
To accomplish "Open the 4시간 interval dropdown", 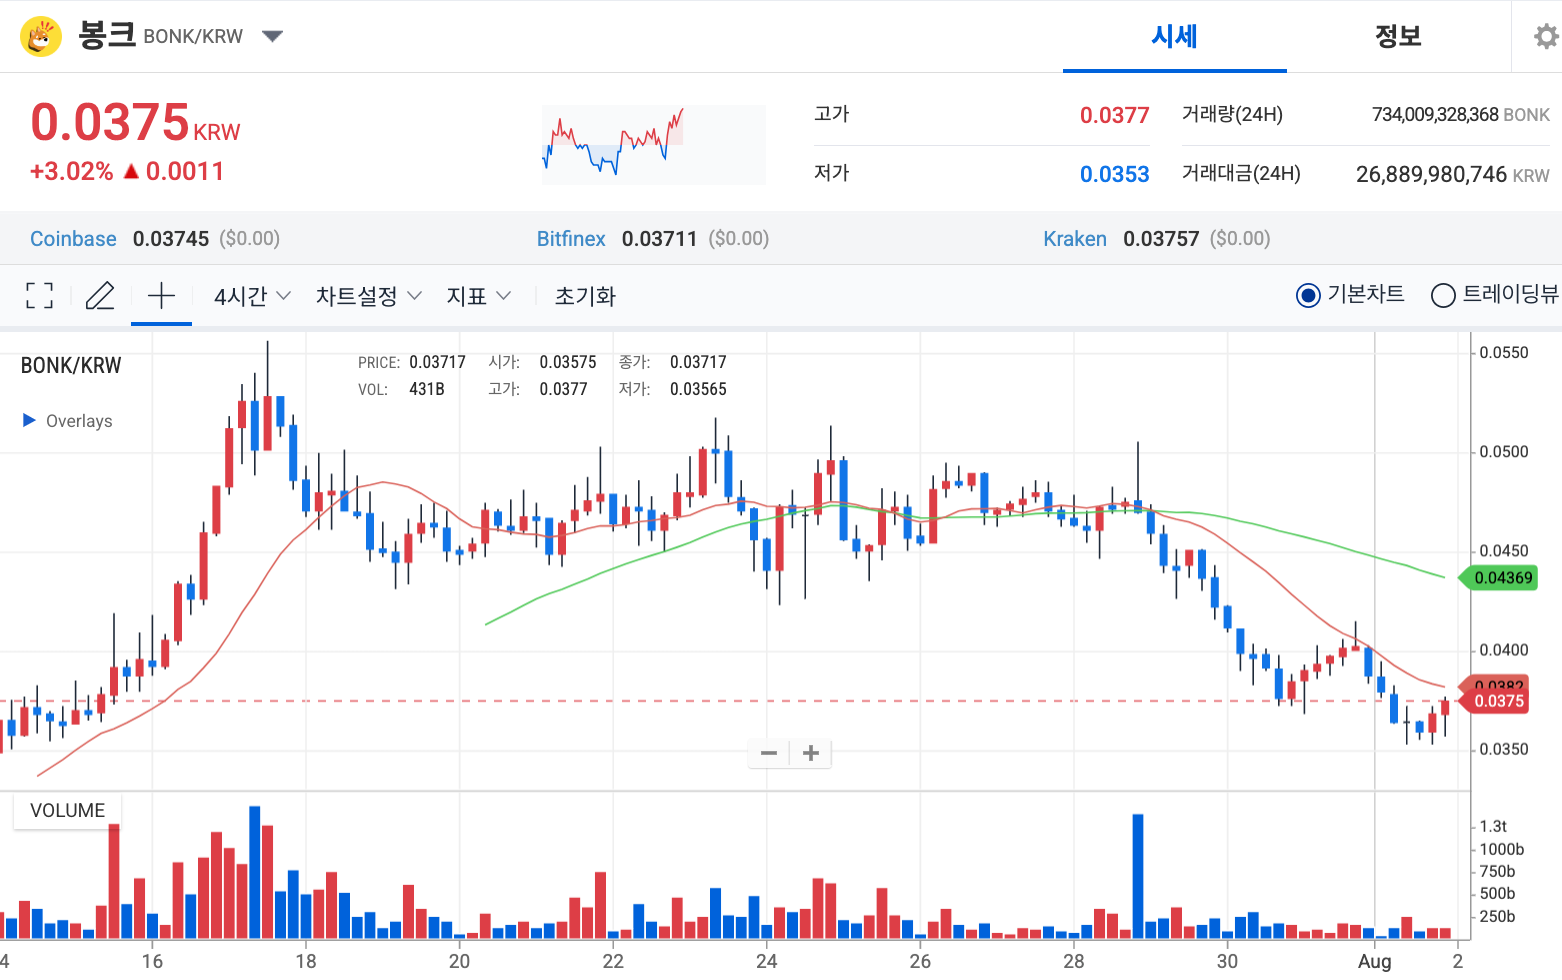I will (252, 296).
